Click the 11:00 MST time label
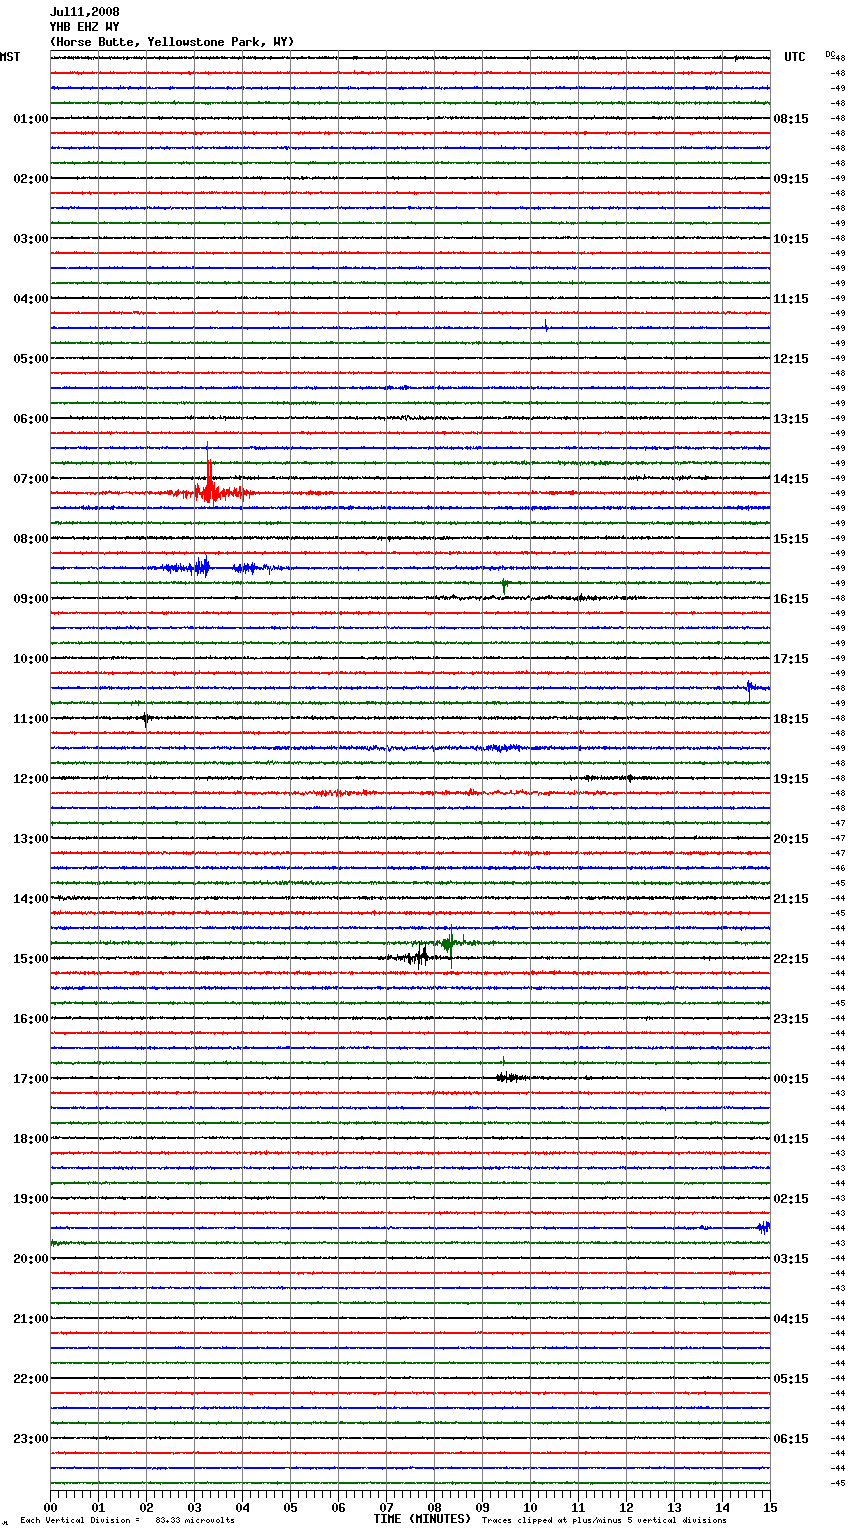This screenshot has width=850, height=1534. 31,719
